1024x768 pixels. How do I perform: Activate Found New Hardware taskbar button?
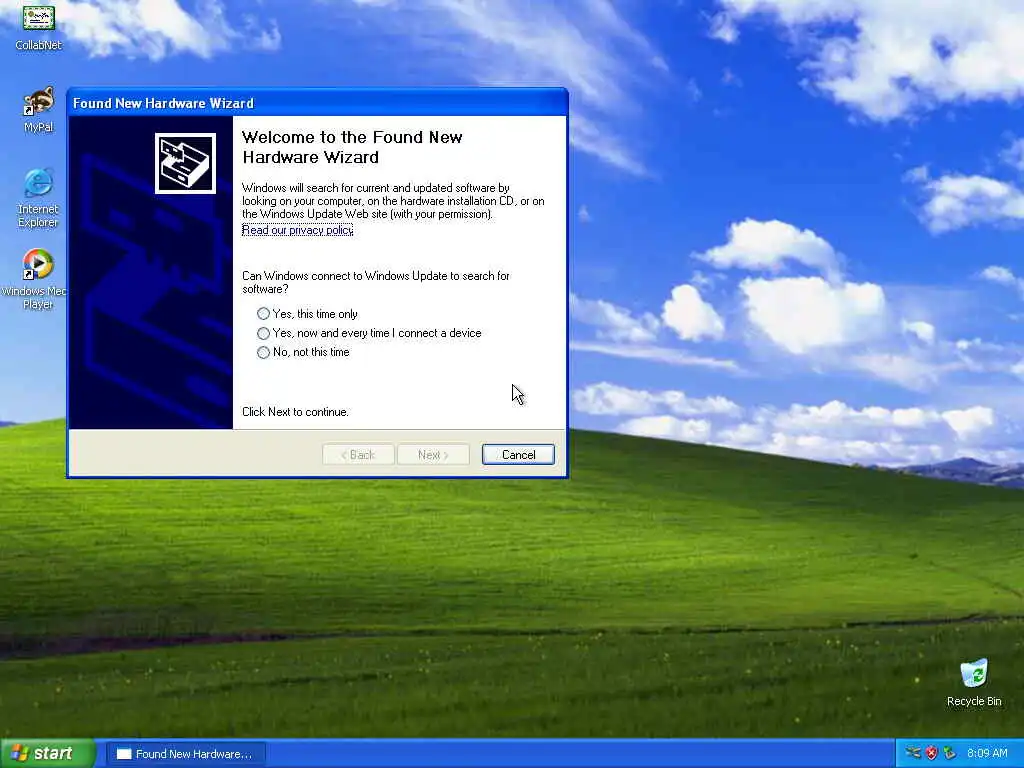tap(186, 754)
